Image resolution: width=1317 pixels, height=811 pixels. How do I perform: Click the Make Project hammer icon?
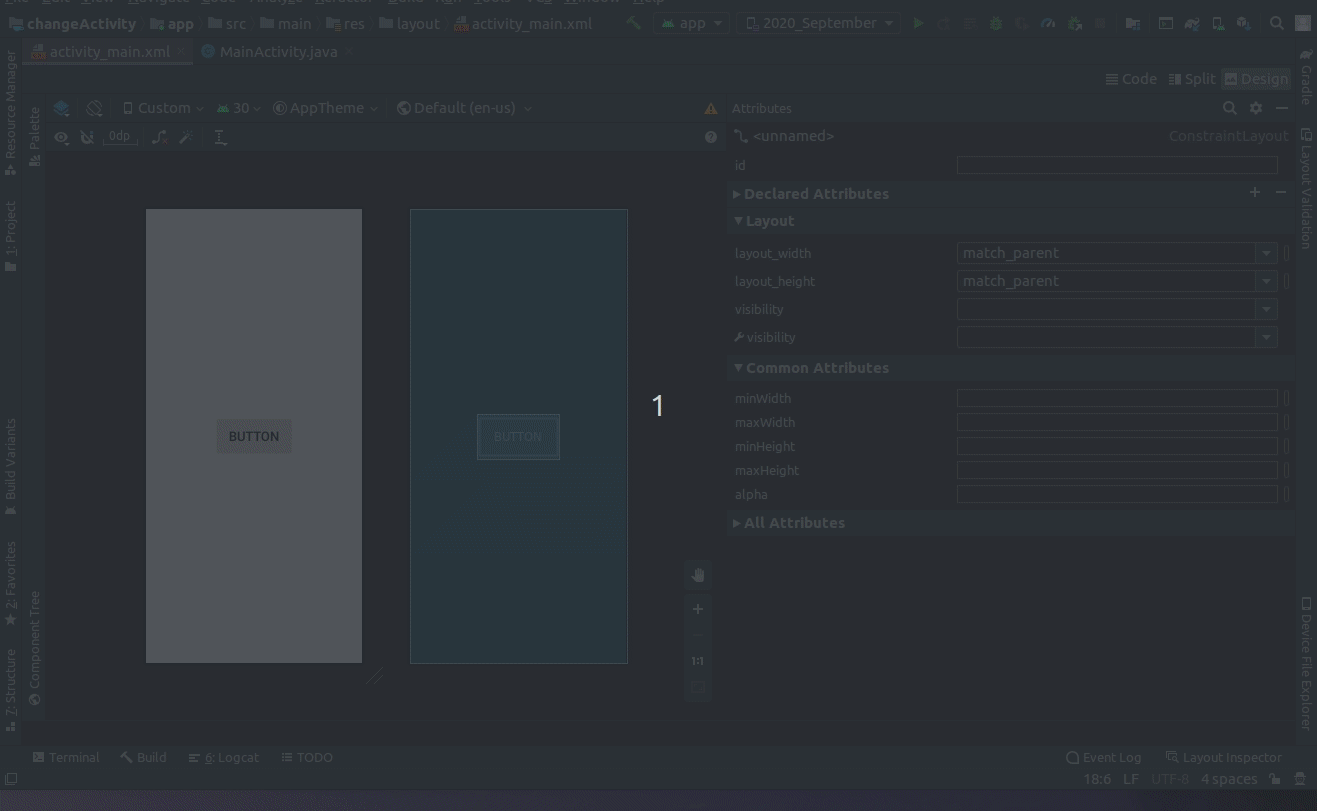(x=634, y=23)
